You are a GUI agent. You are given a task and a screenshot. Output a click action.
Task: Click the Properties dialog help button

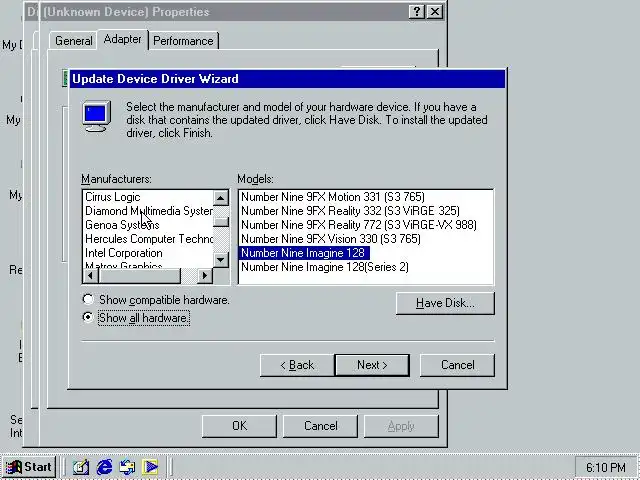(417, 11)
